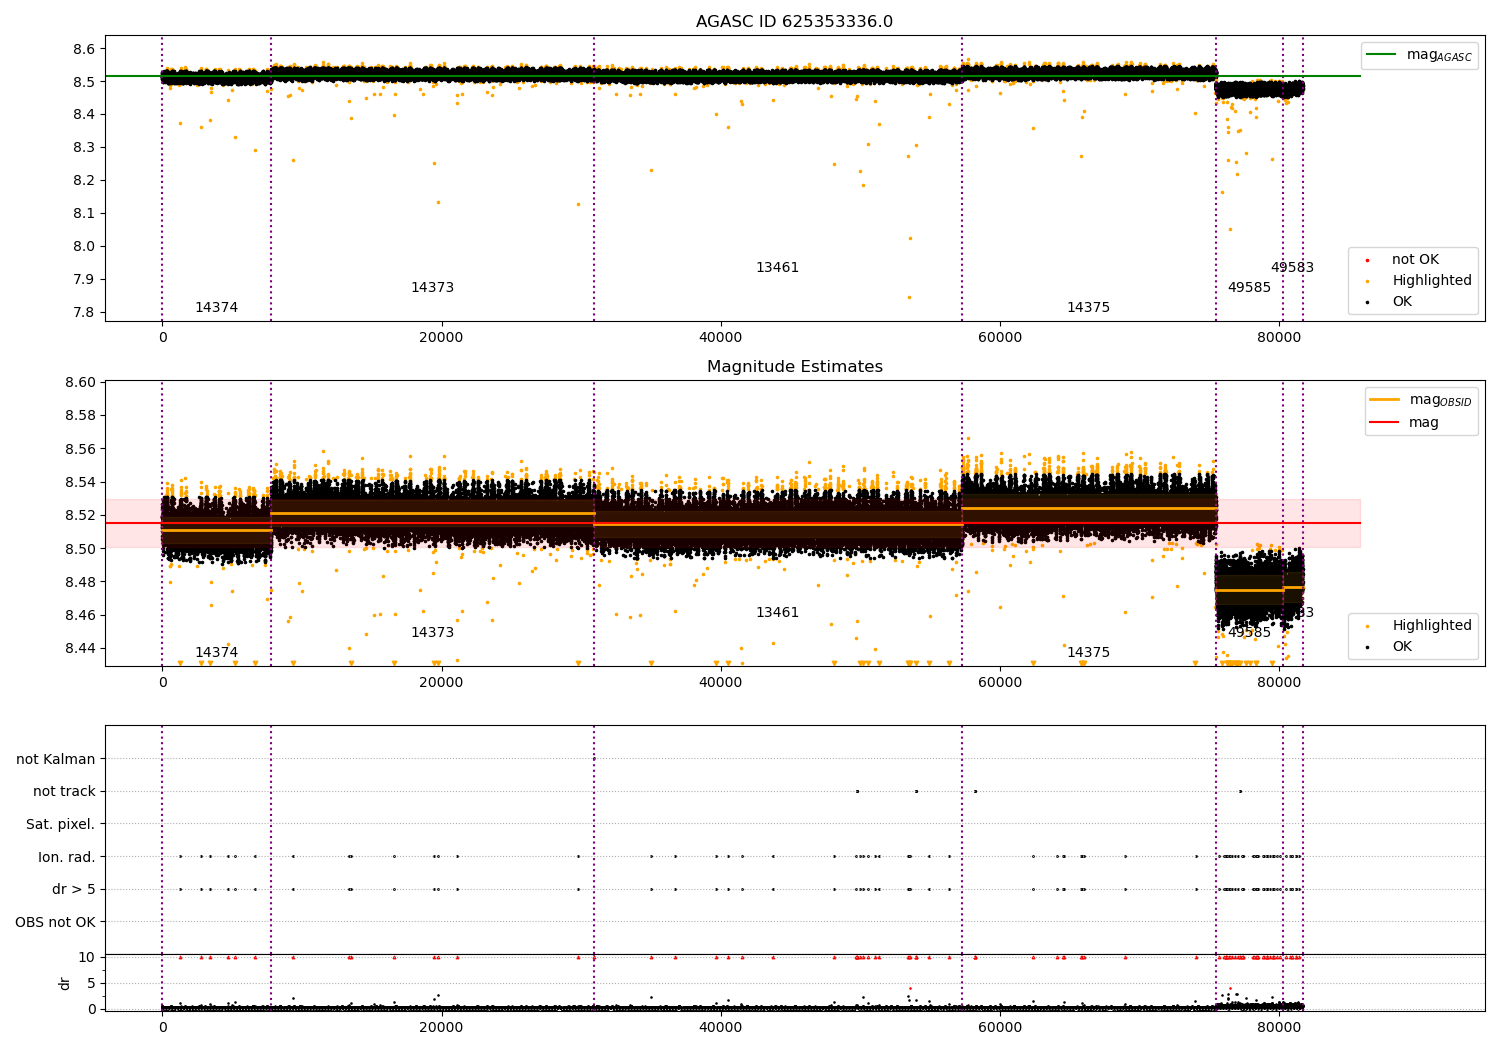Click obsid label 13461 in the top plot
Viewport: 1500px width, 1050px height.
point(777,268)
